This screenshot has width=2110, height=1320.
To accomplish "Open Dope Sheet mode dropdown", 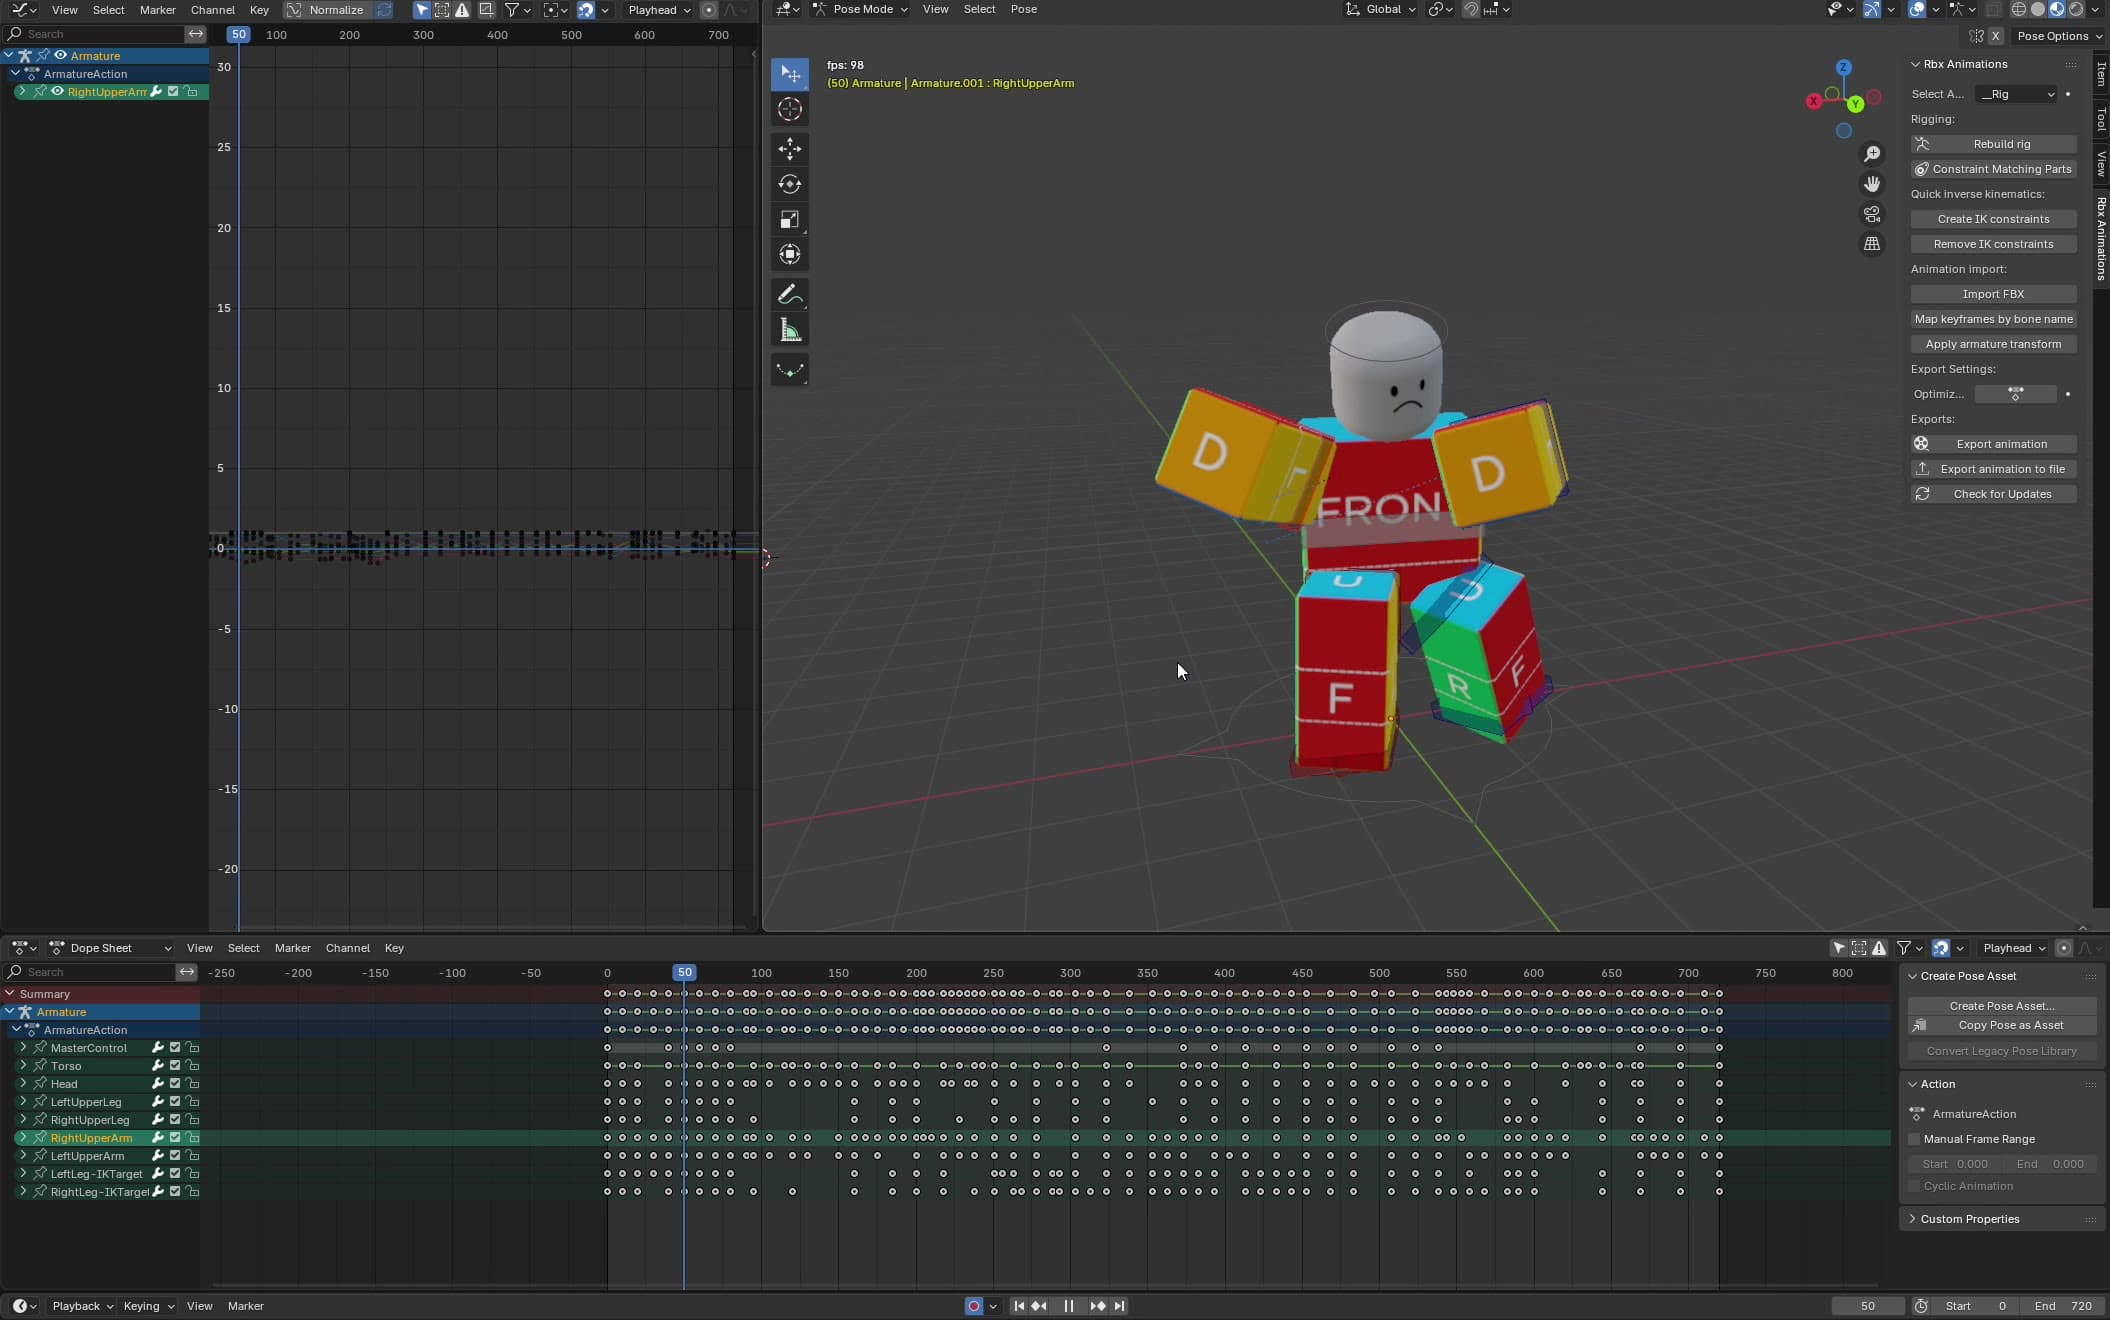I will point(111,948).
